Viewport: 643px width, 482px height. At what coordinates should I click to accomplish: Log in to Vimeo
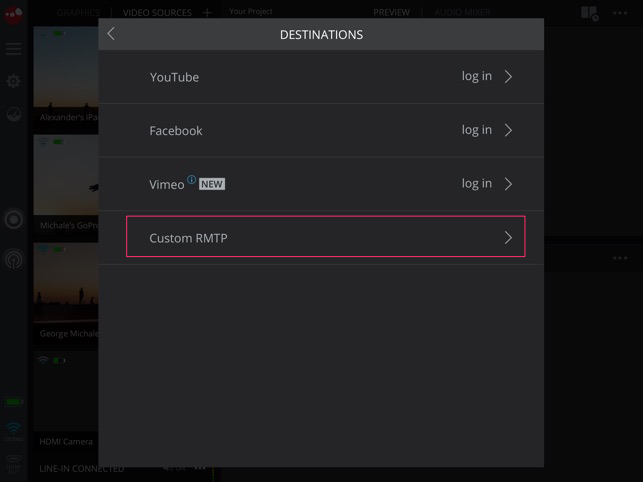click(x=477, y=183)
